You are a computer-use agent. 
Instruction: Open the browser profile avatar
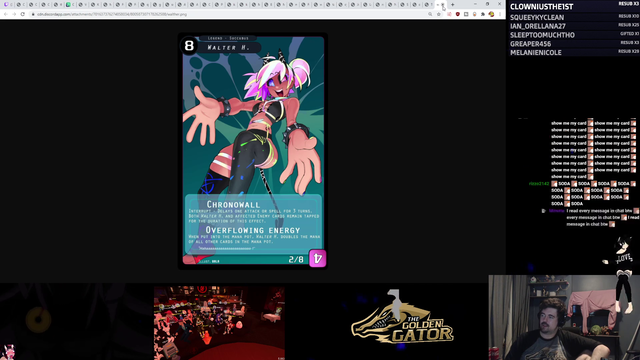tap(491, 14)
